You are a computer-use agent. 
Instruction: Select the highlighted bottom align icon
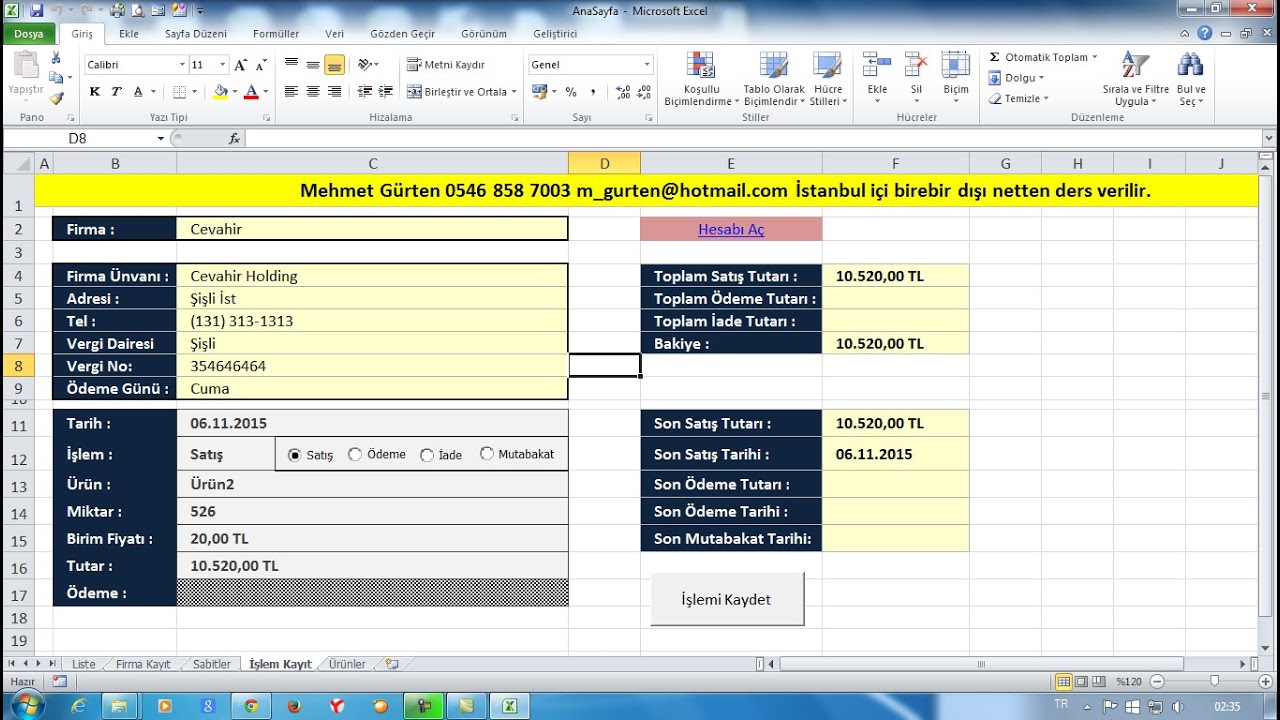(334, 64)
